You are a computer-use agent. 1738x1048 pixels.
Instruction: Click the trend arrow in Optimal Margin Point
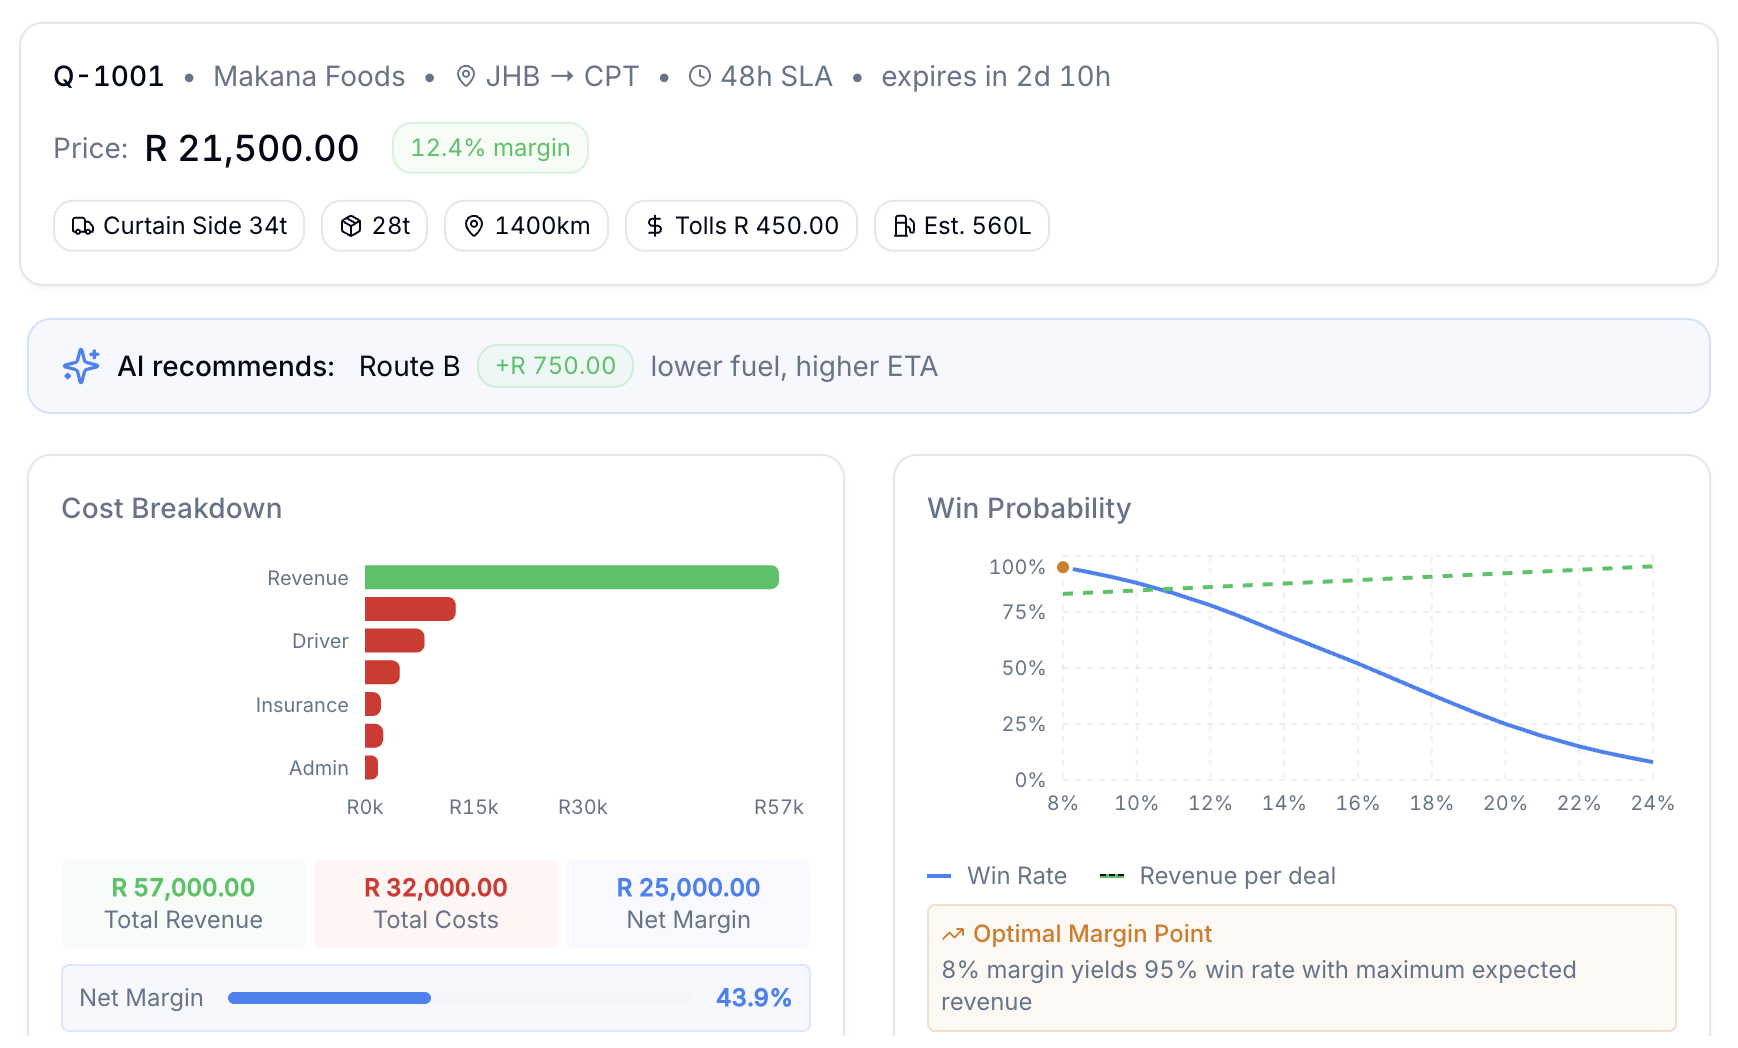pyautogui.click(x=953, y=933)
